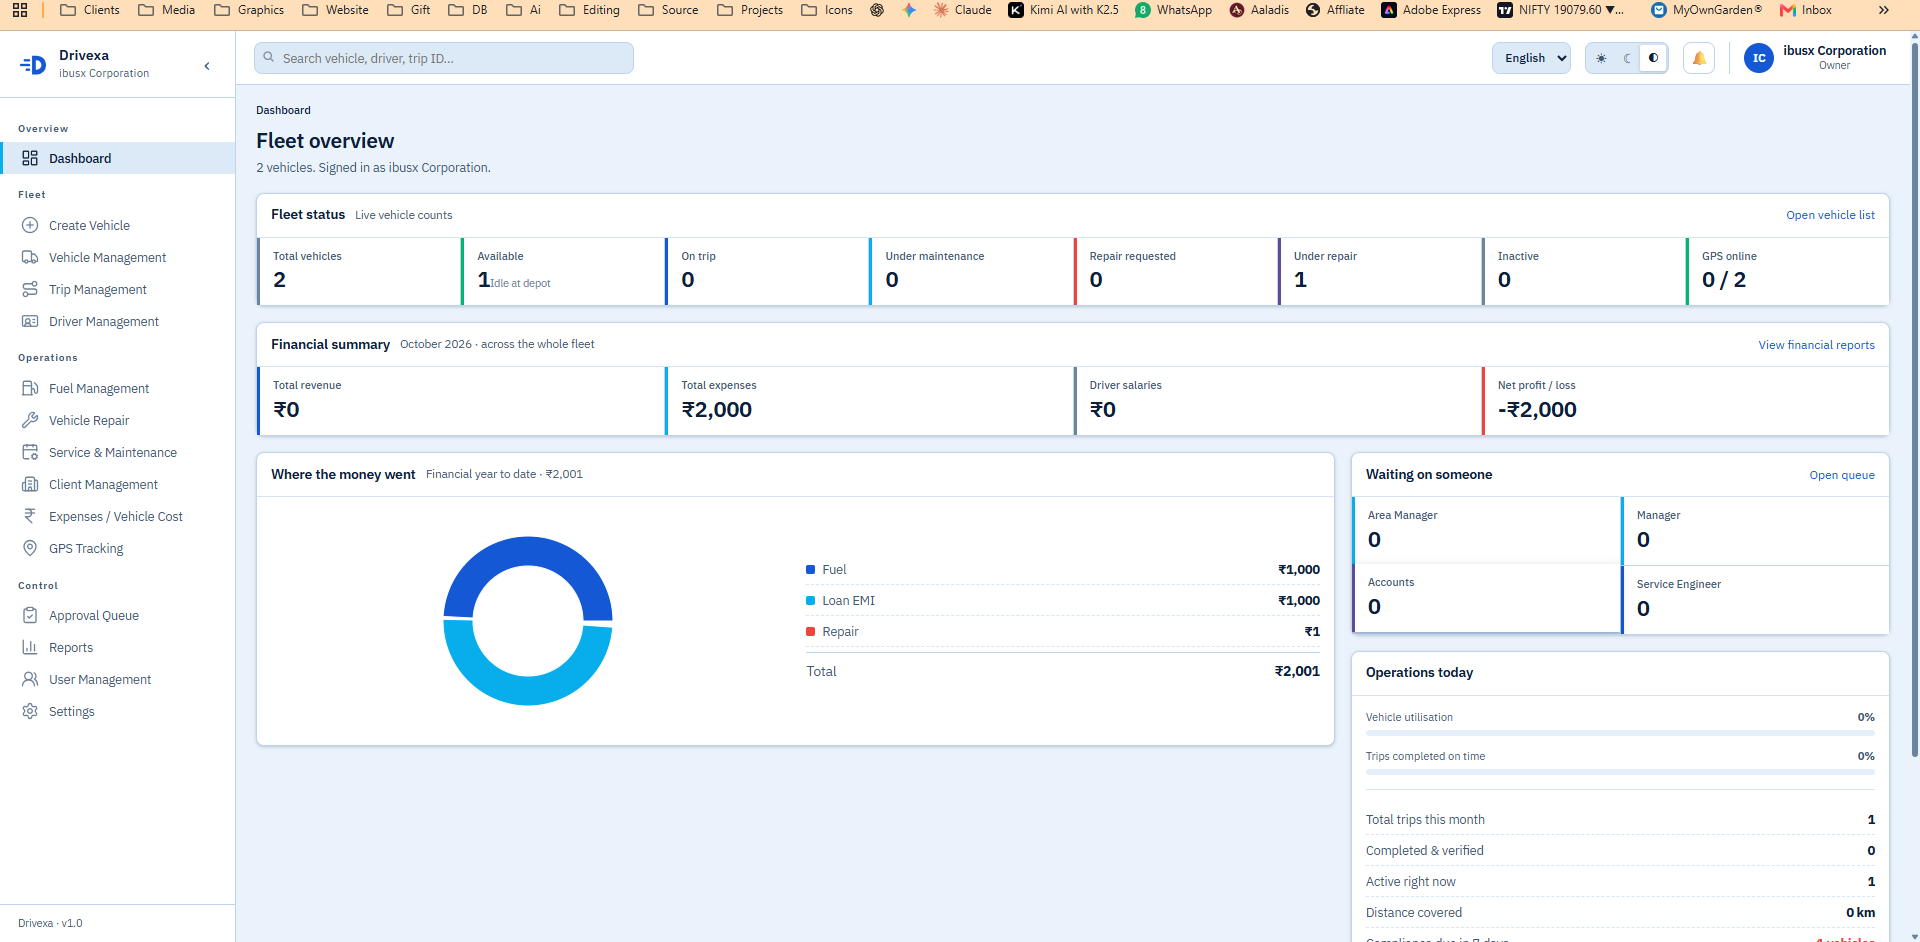The height and width of the screenshot is (942, 1920).
Task: Open the ibusx Corporation avatar menu
Action: point(1759,58)
